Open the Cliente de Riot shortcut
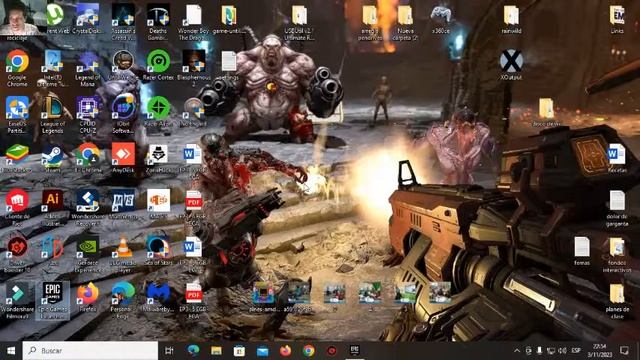The width and height of the screenshot is (640, 360). (x=17, y=207)
